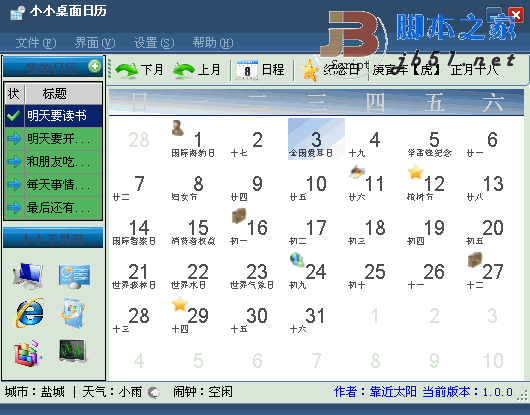This screenshot has width=530, height=415.
Task: Select the task row 明天要开...
Action: (x=53, y=139)
